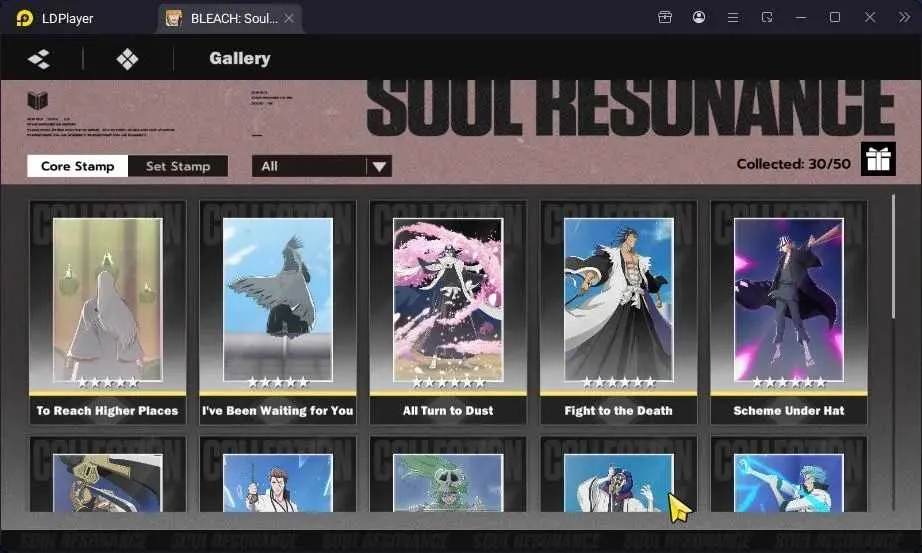Open LDPlayer store gift box icon
The image size is (922, 553).
[x=664, y=17]
